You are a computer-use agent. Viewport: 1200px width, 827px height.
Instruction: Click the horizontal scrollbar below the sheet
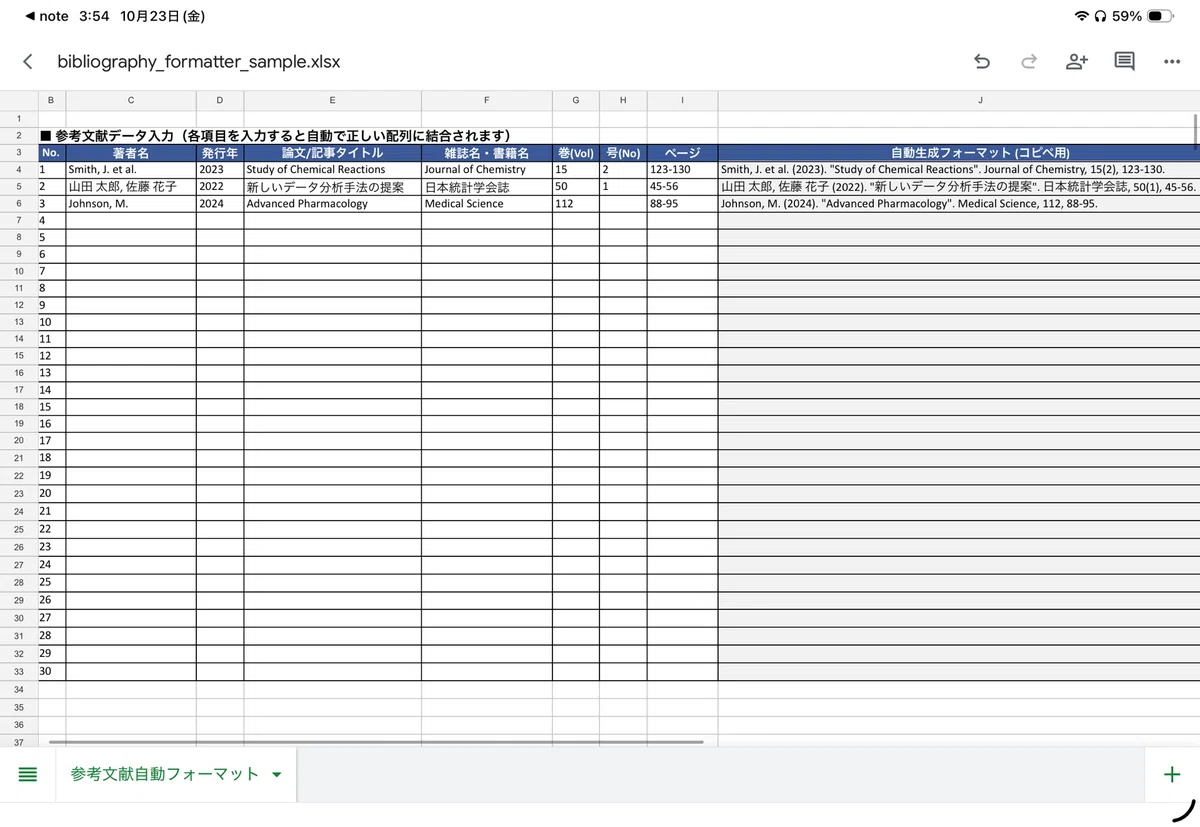click(x=375, y=742)
